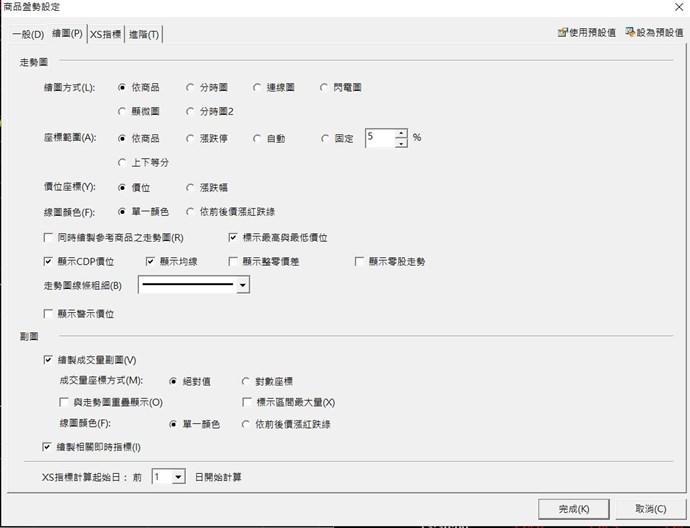This screenshot has width=690, height=528.
Task: Select 對數座標 volume axis option
Action: [247, 381]
